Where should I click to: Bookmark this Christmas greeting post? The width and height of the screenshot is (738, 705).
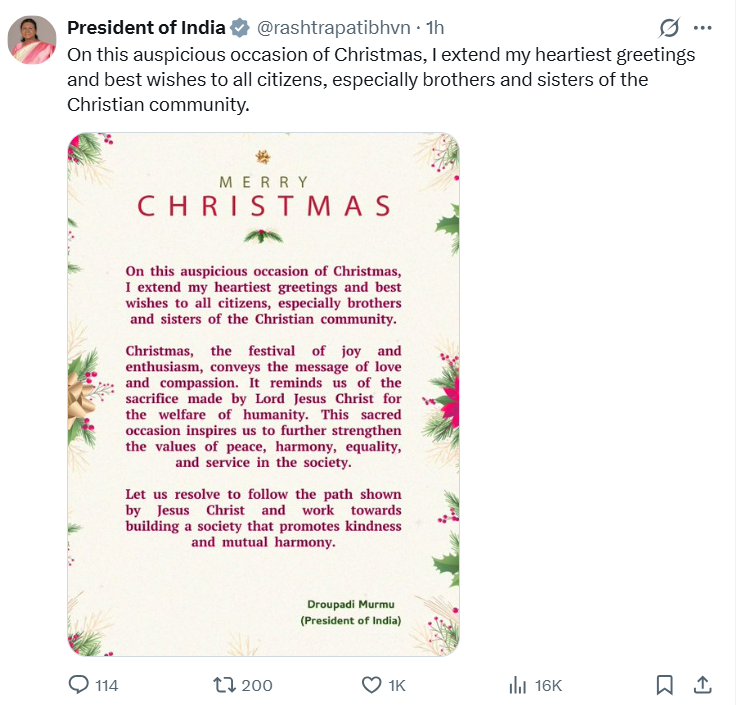664,685
